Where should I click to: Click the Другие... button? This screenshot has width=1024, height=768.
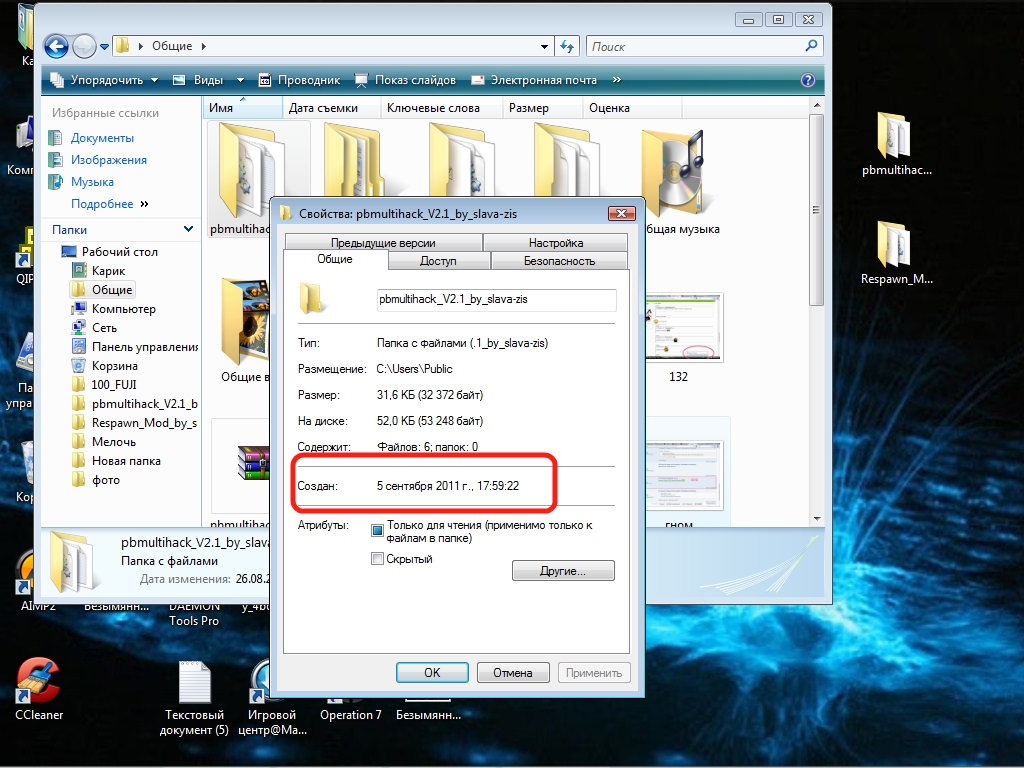[563, 571]
